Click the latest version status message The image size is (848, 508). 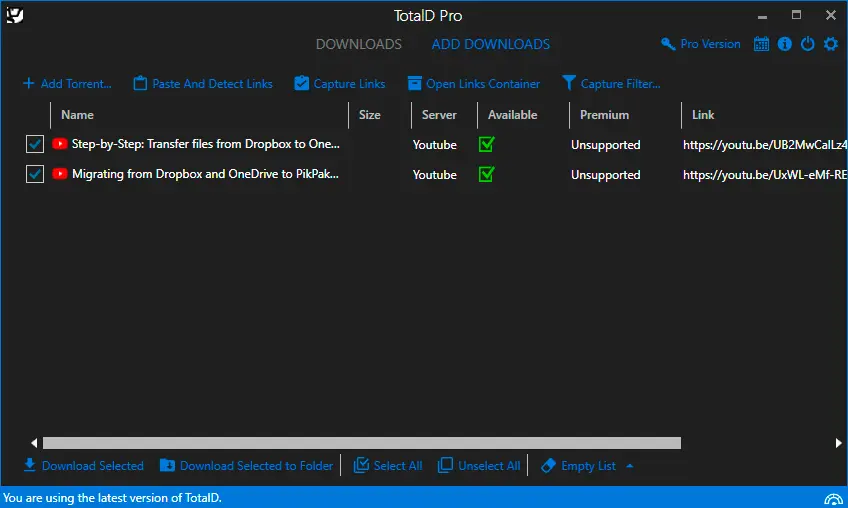112,498
